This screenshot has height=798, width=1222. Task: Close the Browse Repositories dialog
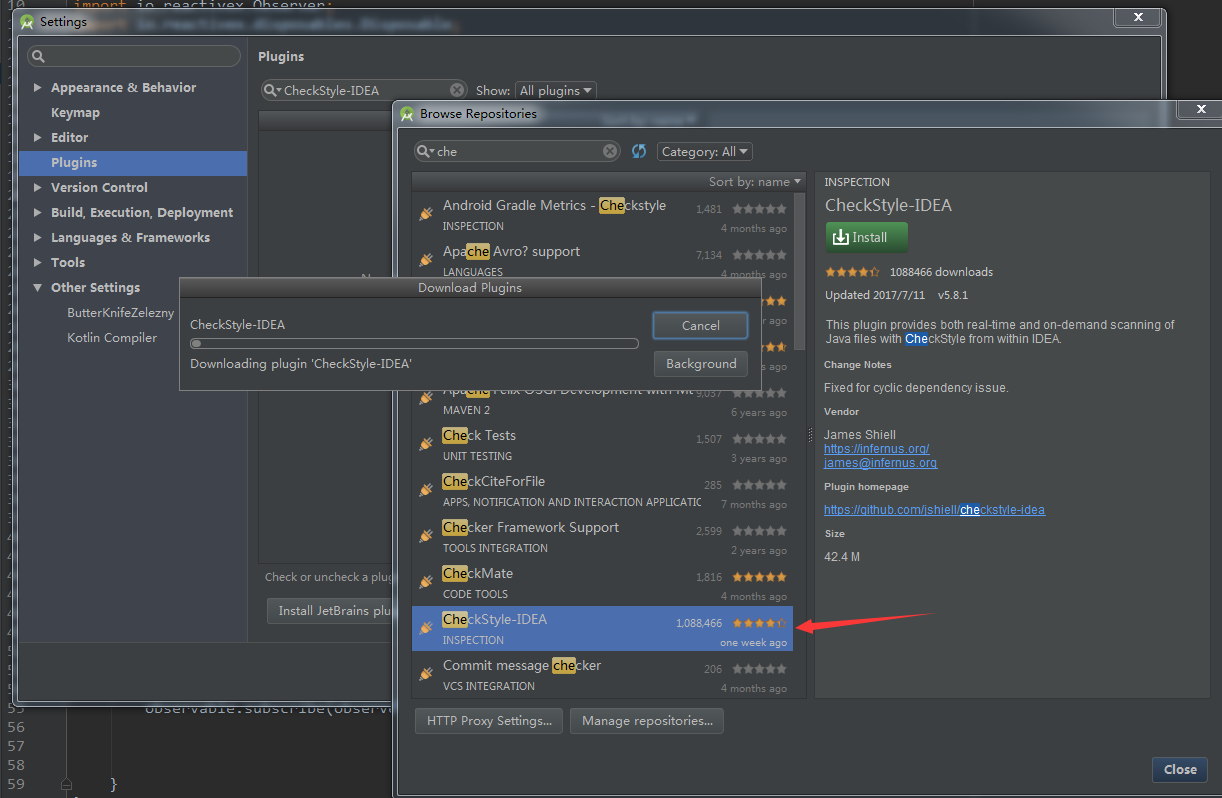click(x=1180, y=770)
